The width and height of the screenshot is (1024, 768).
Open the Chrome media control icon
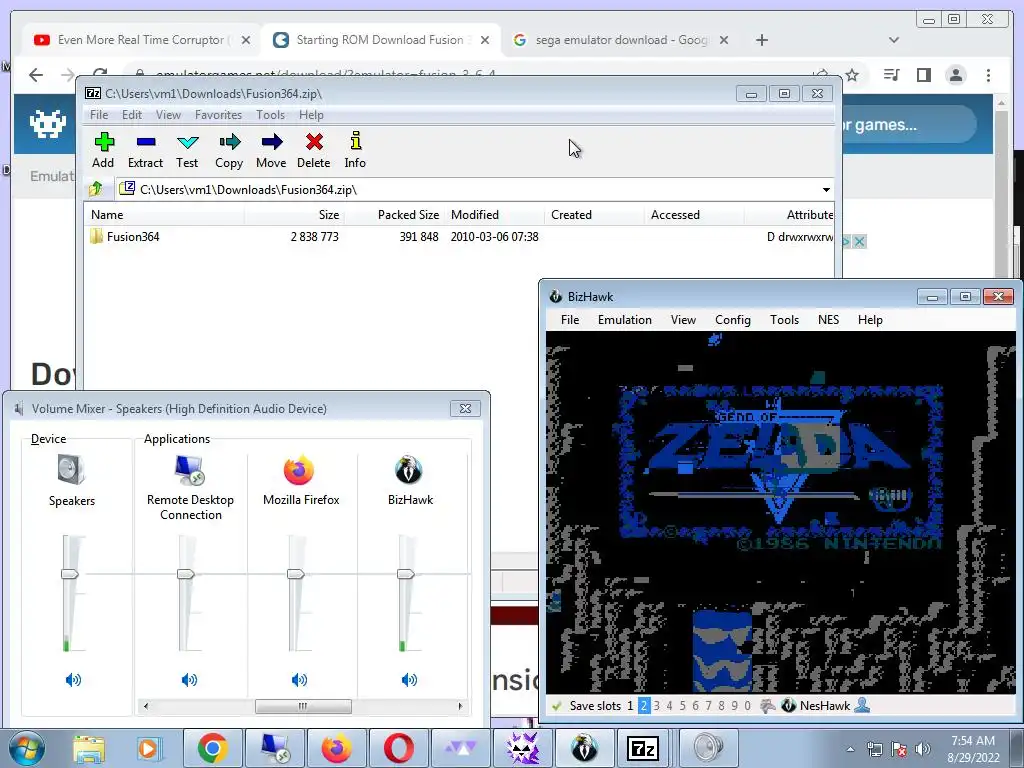click(x=891, y=75)
